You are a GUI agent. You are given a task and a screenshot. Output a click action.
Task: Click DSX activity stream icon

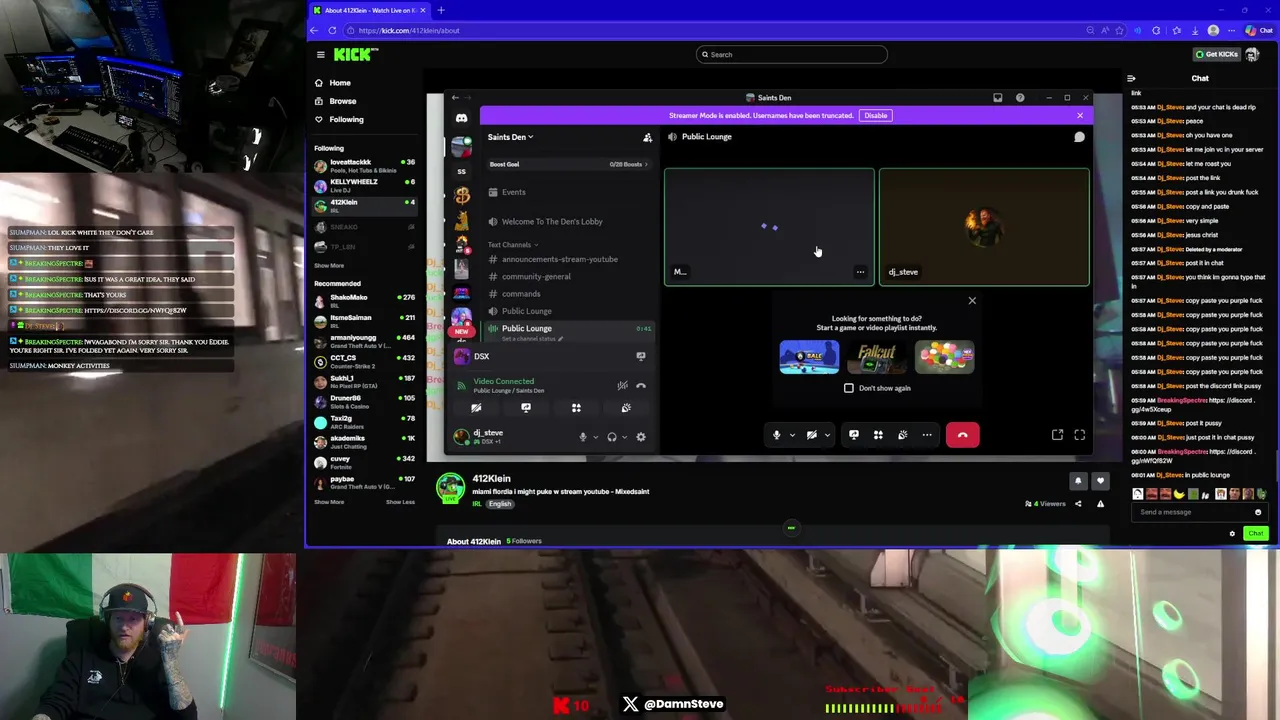(641, 356)
